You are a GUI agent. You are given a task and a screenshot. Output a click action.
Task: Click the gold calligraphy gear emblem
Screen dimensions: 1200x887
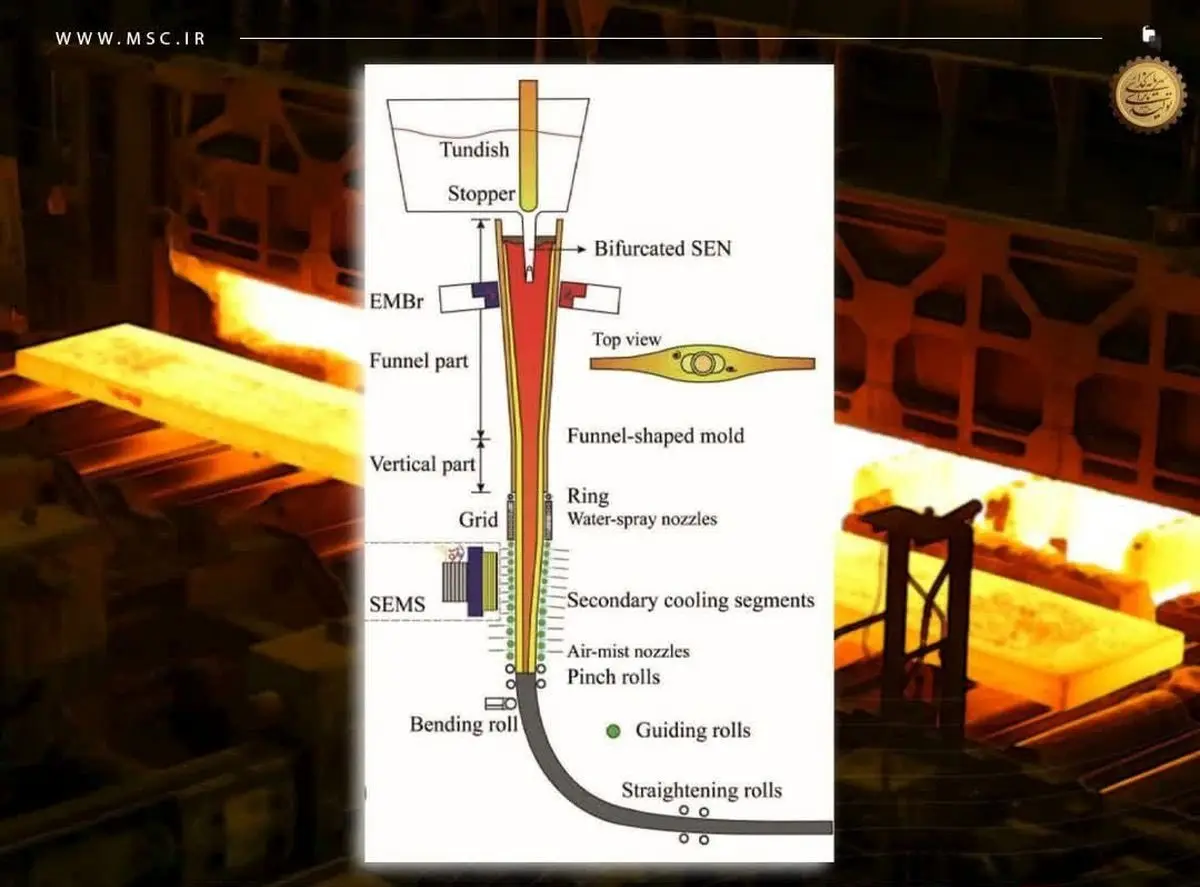[x=1149, y=95]
